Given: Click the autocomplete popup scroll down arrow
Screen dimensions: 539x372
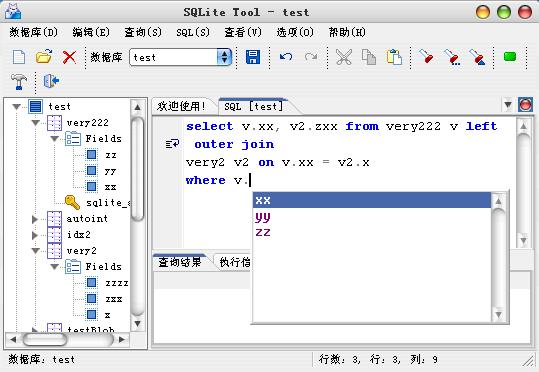Looking at the screenshot, I should [x=498, y=314].
